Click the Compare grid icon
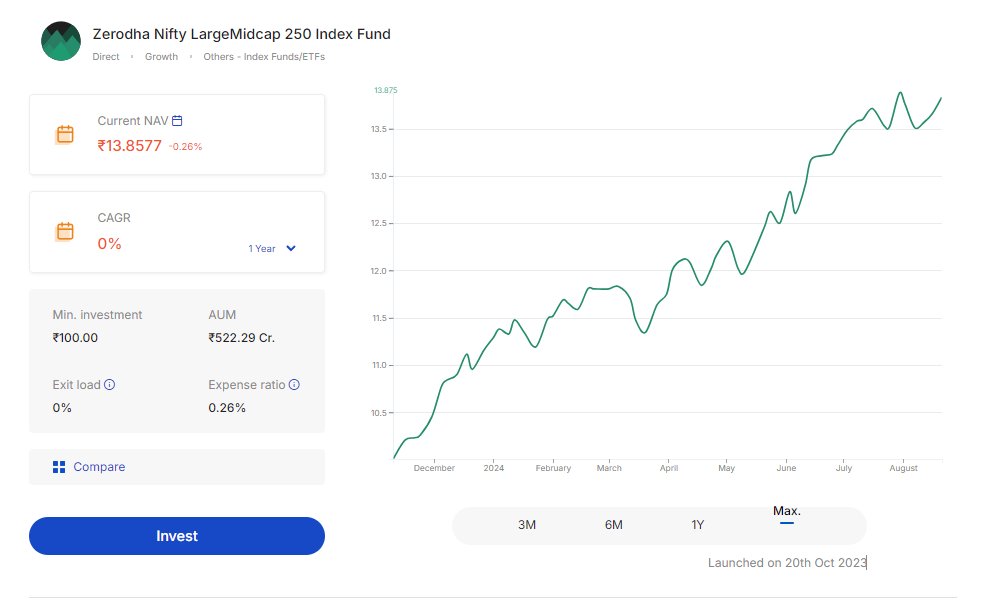985x610 pixels. click(x=59, y=467)
